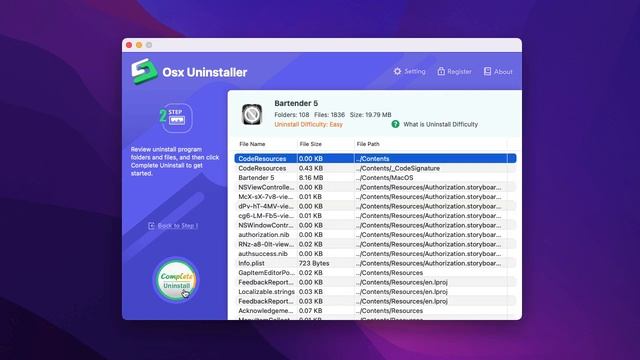Select the dPv-hT-4MV-vie... file row

[x=375, y=206]
